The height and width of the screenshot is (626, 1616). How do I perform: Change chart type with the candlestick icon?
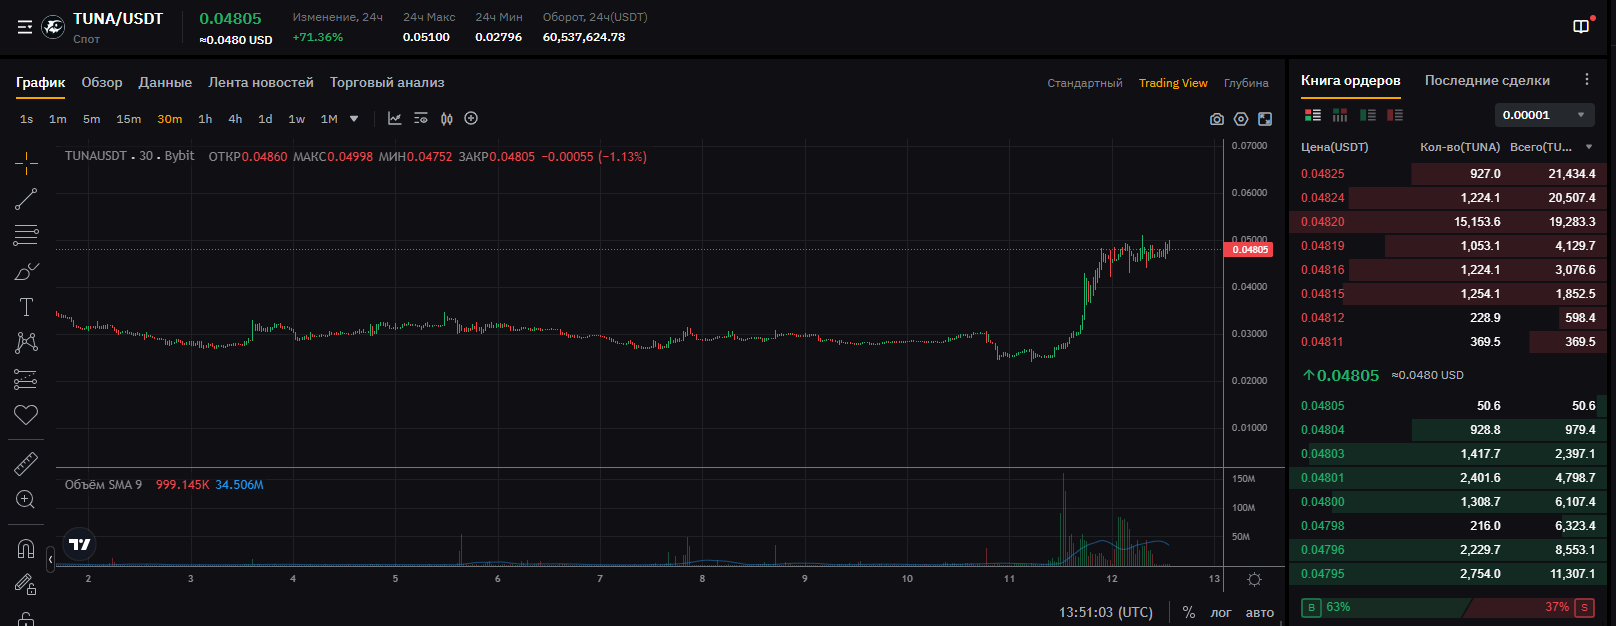coord(447,118)
